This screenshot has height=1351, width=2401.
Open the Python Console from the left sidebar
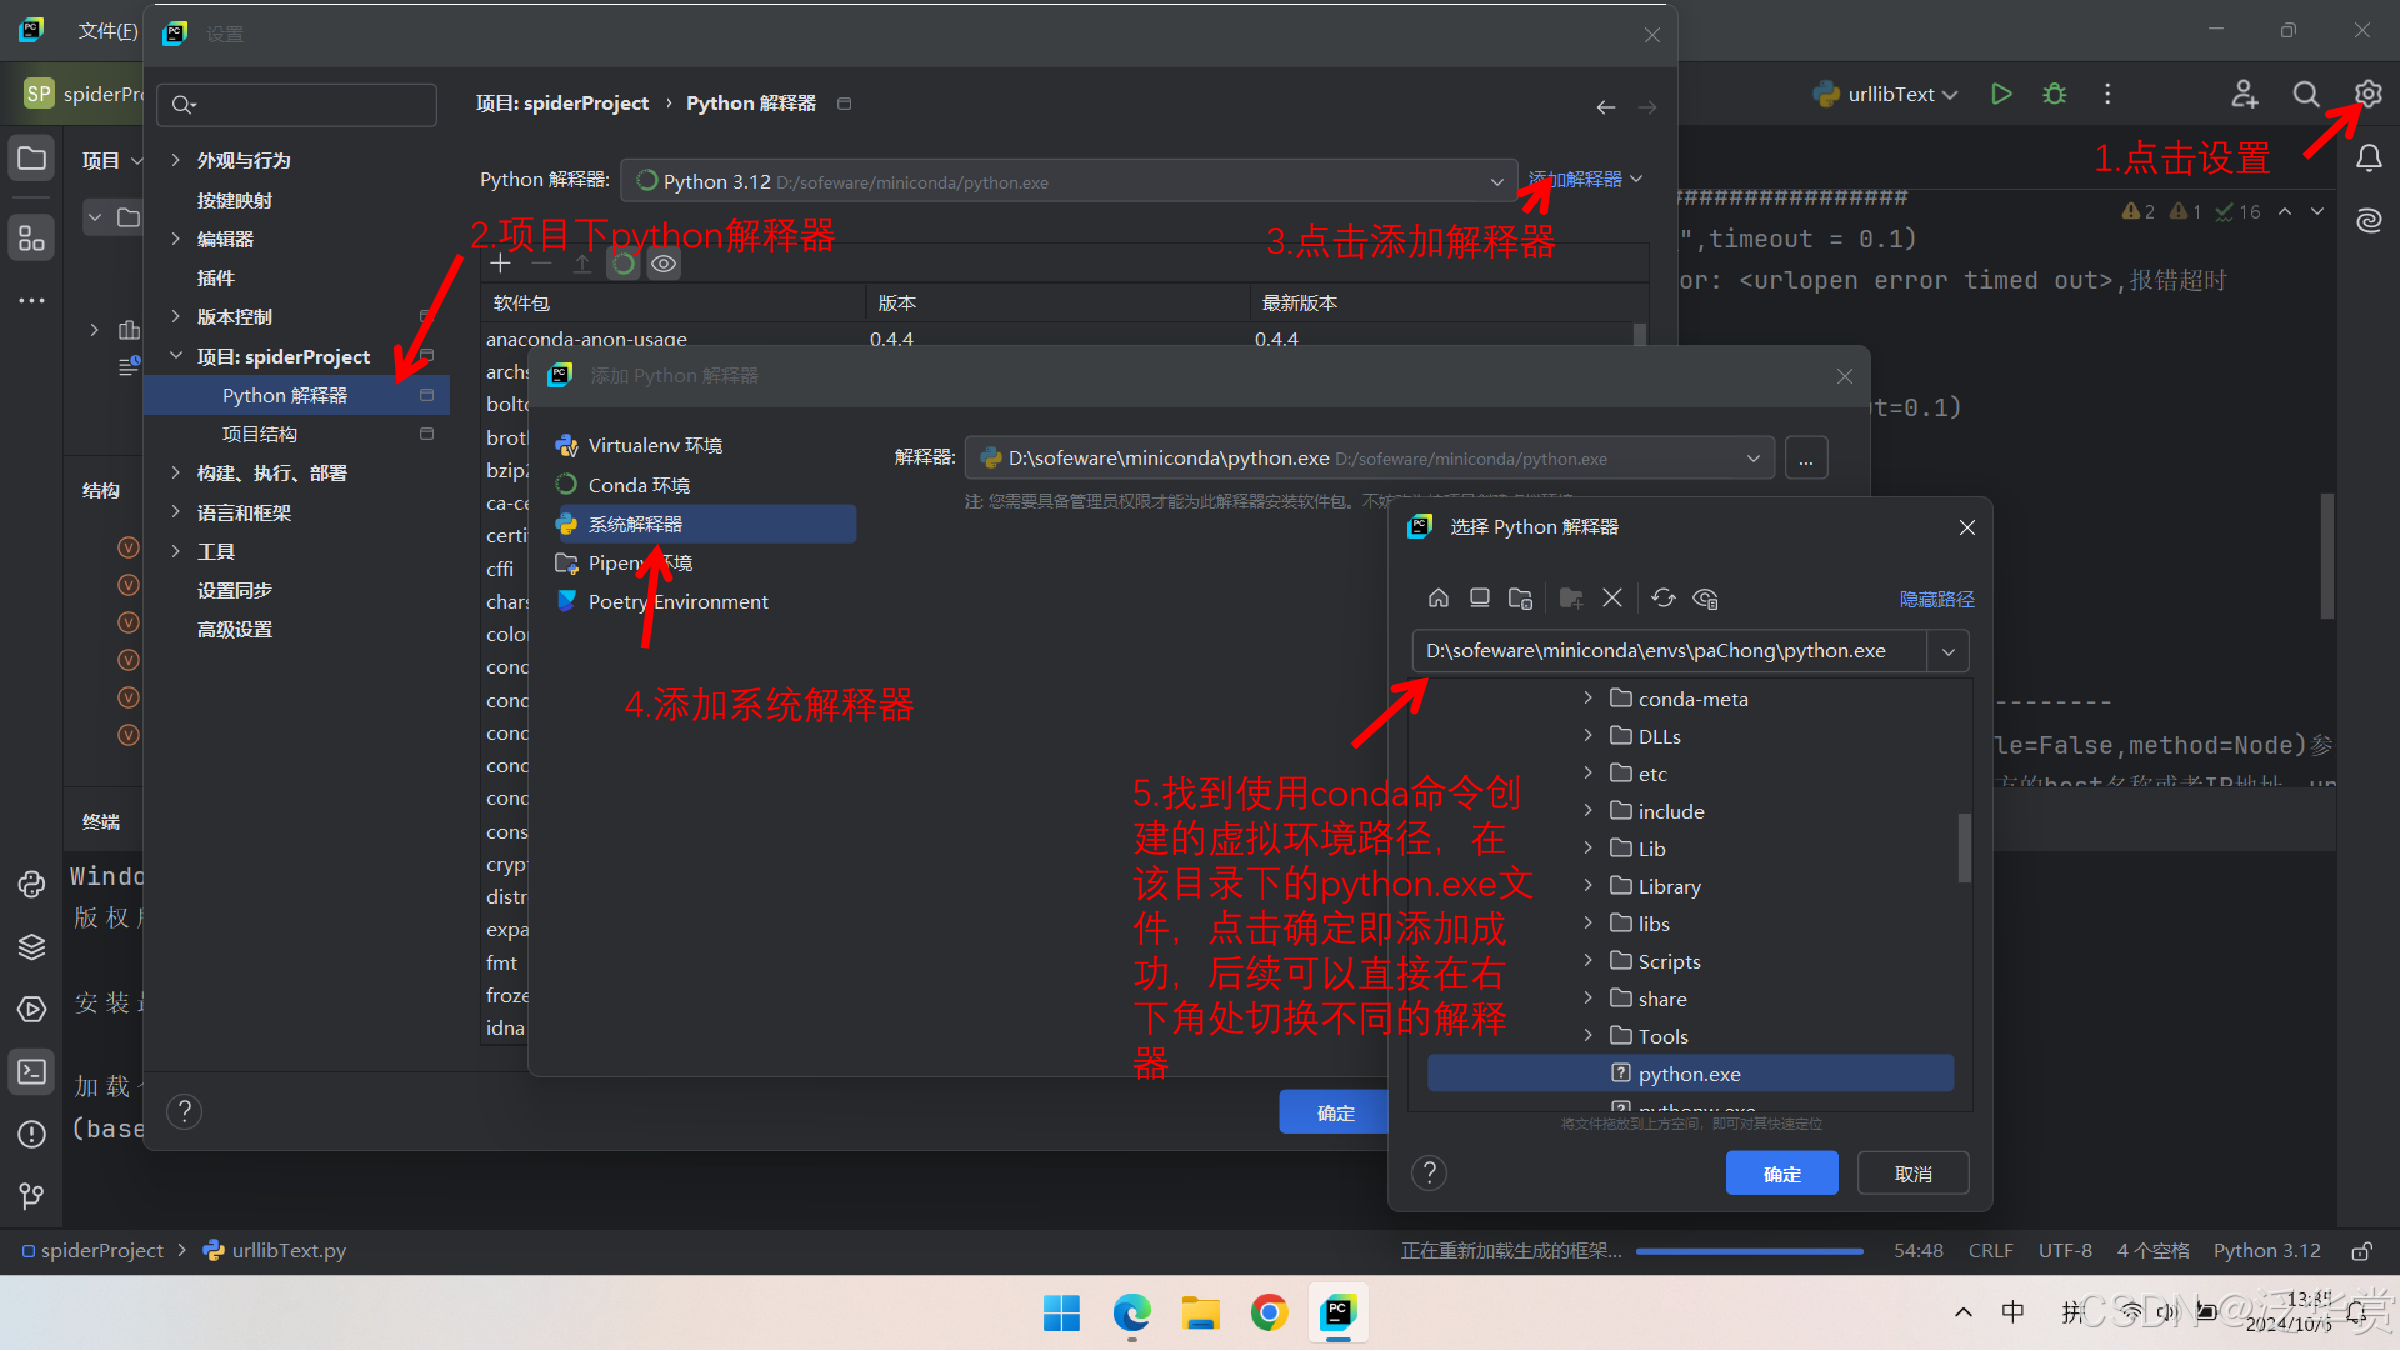[x=31, y=883]
